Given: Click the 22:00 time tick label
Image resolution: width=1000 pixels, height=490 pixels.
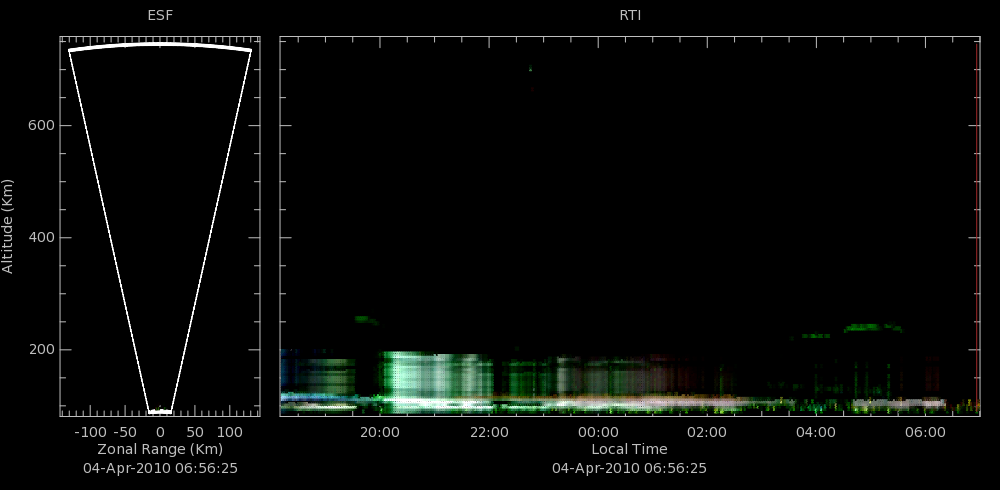Looking at the screenshot, I should pyautogui.click(x=489, y=432).
